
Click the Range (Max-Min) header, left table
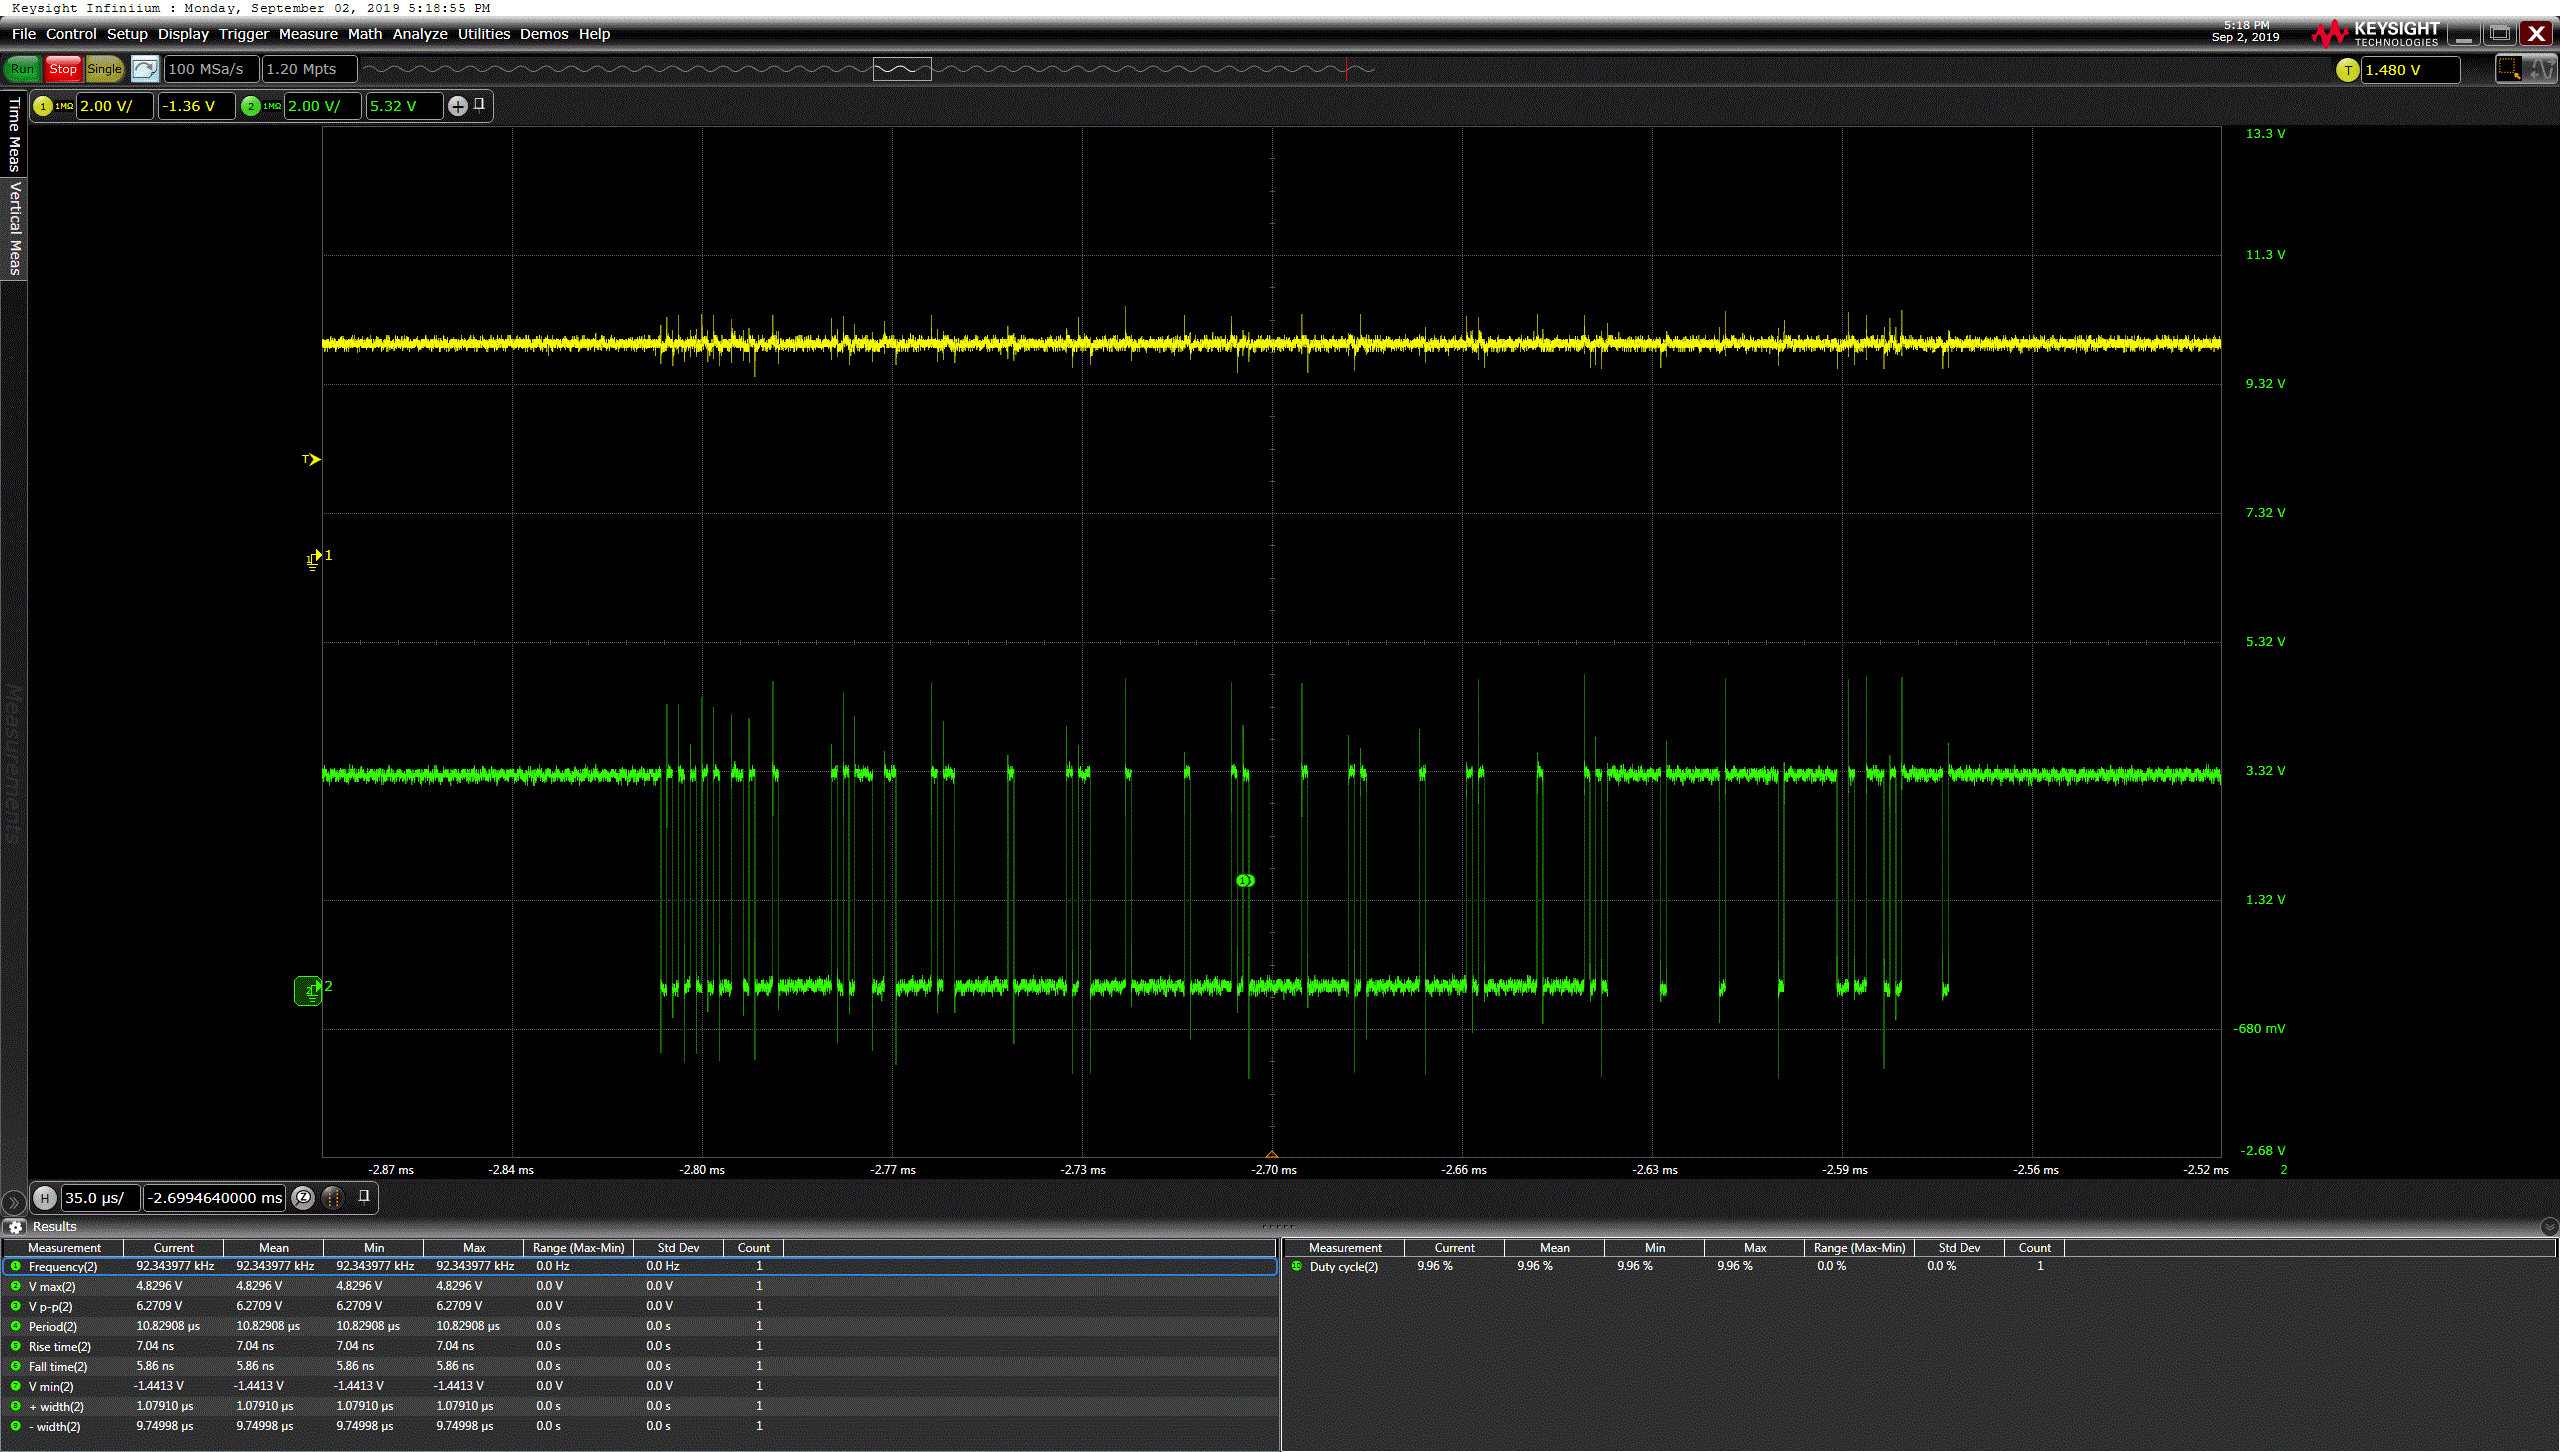(578, 1248)
